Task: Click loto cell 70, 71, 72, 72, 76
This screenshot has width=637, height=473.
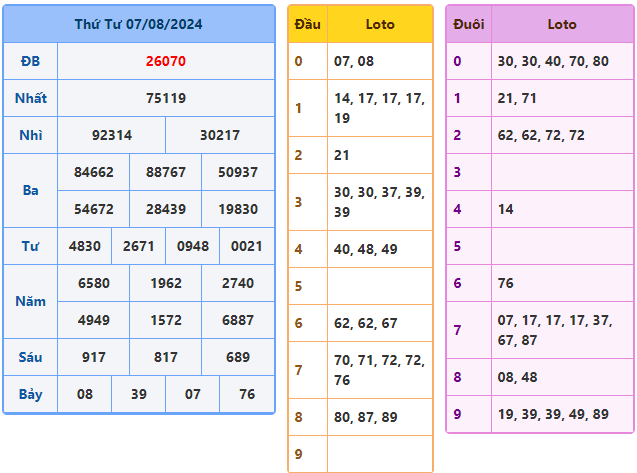Action: point(379,369)
